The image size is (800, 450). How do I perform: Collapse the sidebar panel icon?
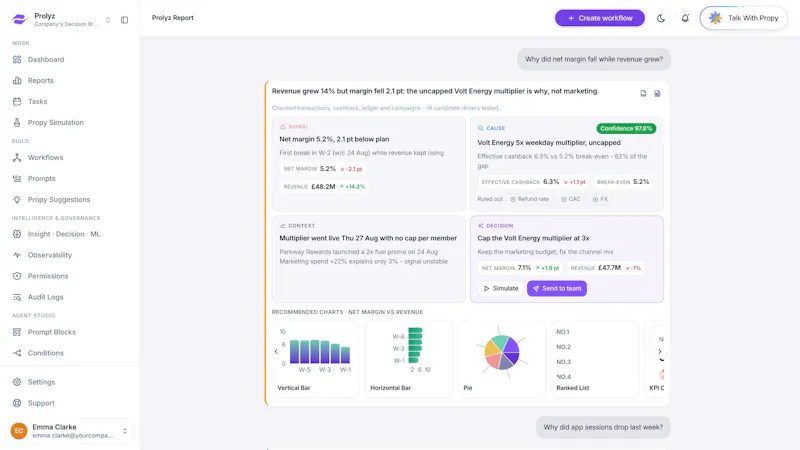[124, 20]
